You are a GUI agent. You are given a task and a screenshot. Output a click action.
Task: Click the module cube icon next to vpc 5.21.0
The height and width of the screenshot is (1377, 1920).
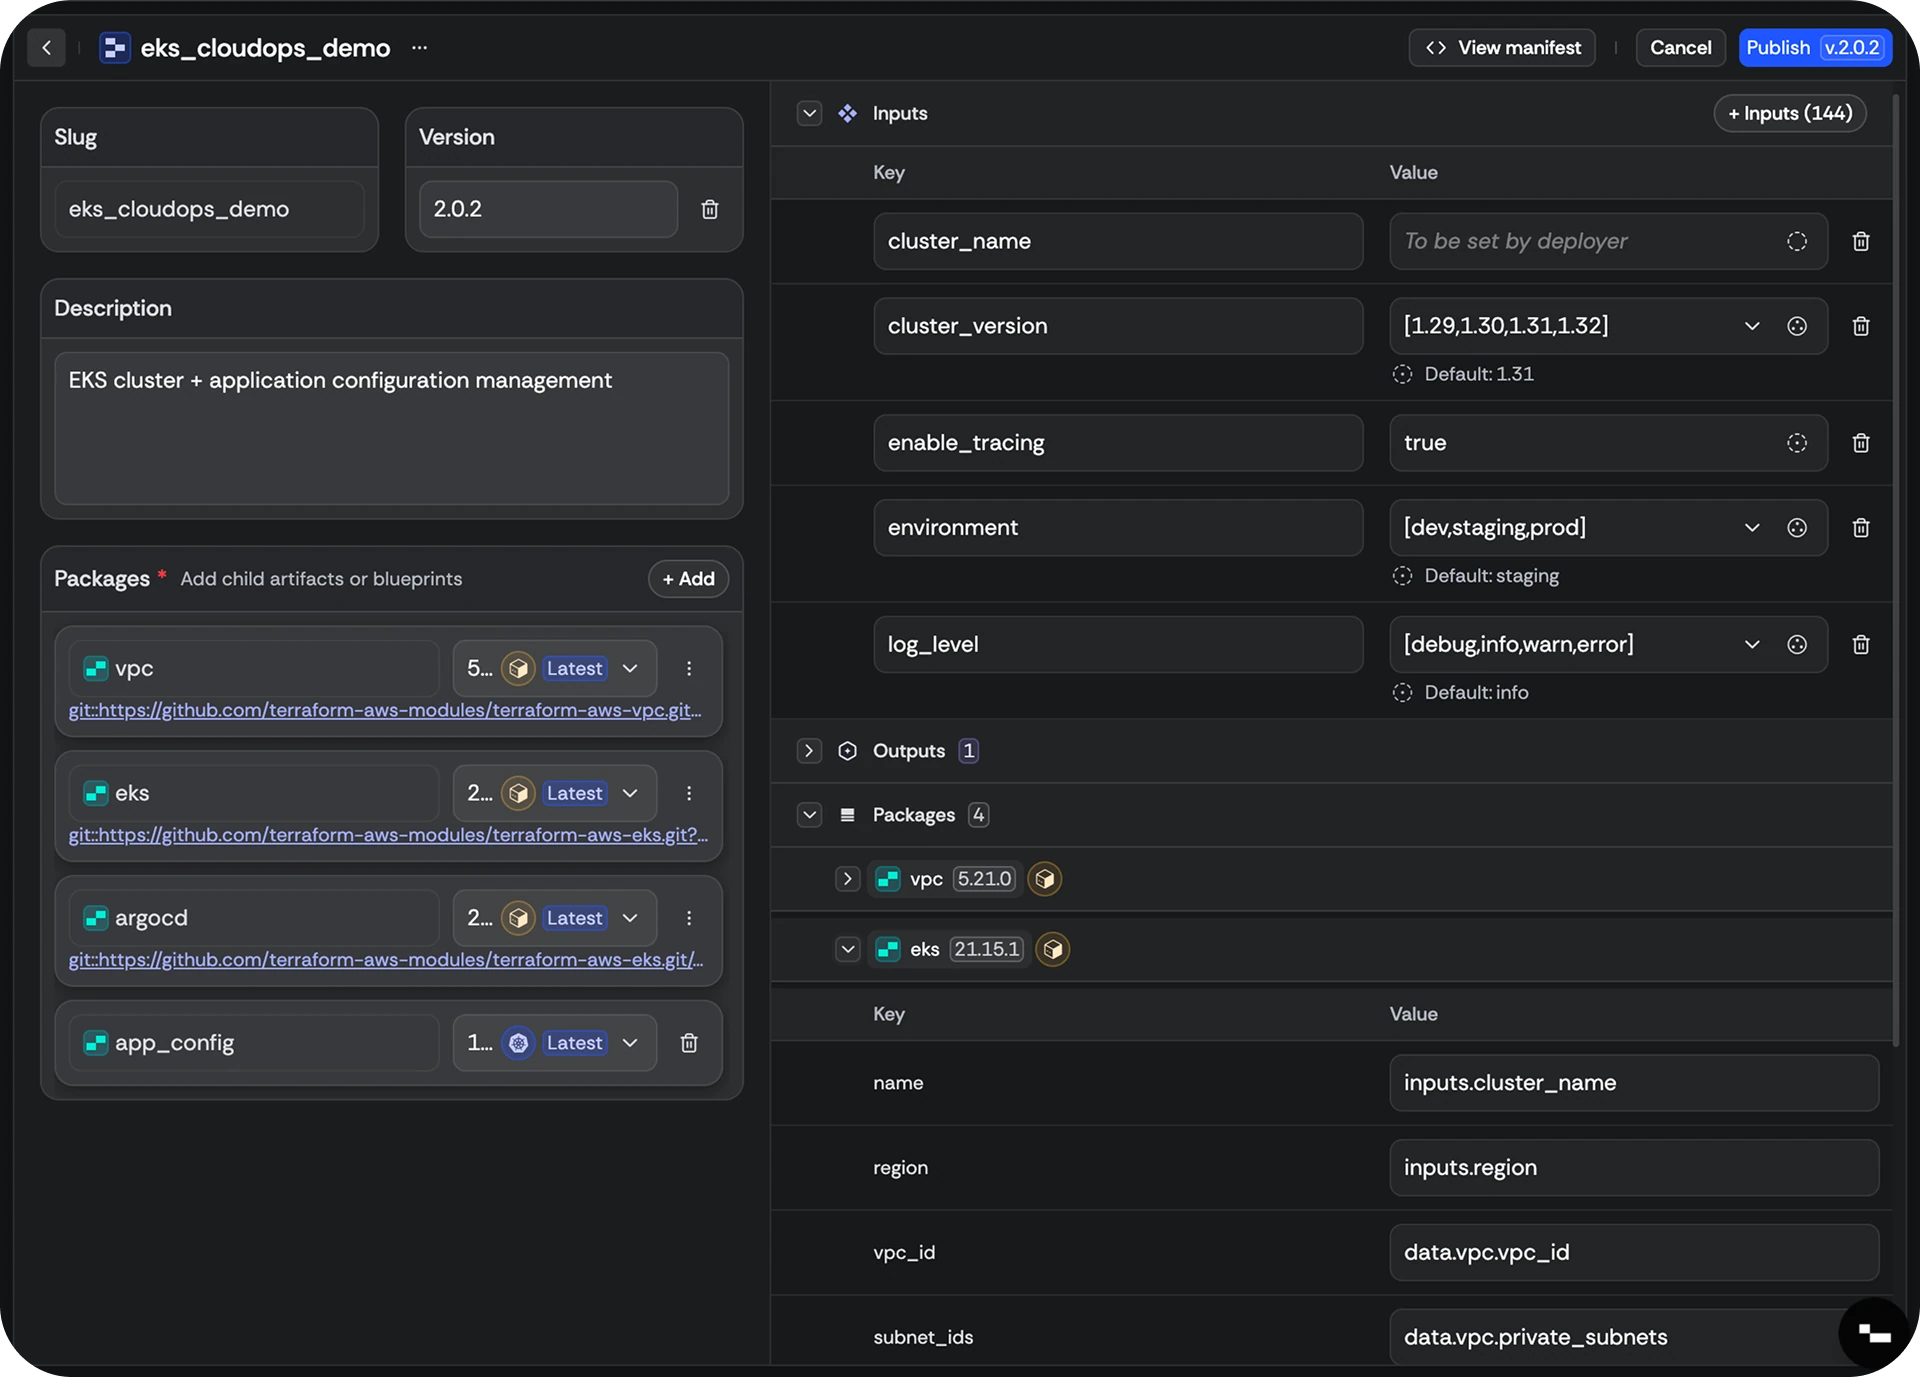coord(1045,879)
